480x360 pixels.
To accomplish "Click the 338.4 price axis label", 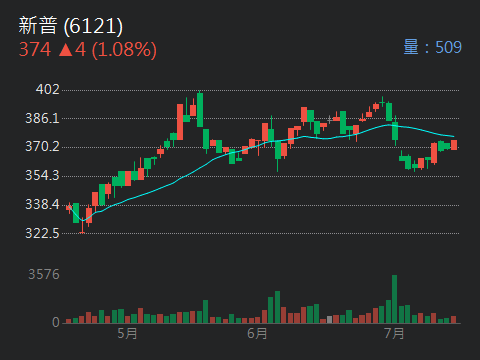I will (43, 204).
